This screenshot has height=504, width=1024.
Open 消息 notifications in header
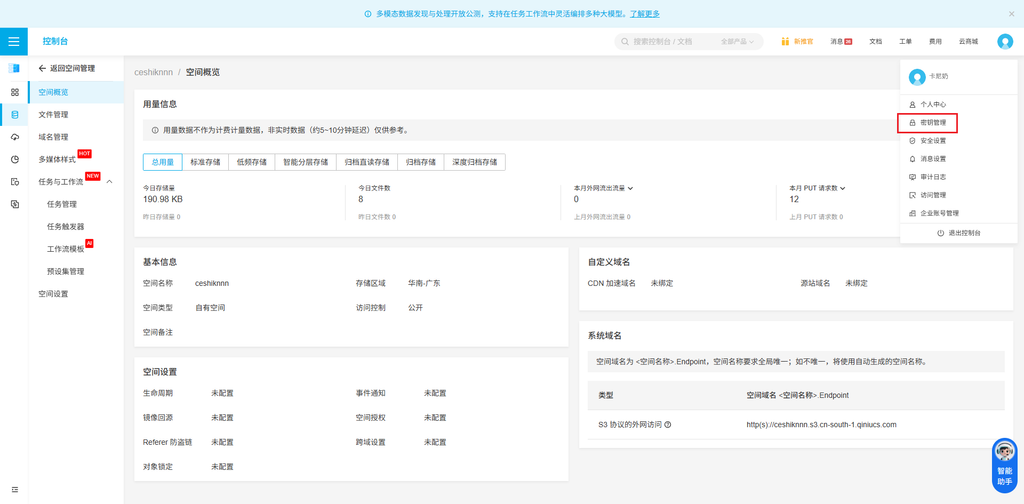(841, 41)
